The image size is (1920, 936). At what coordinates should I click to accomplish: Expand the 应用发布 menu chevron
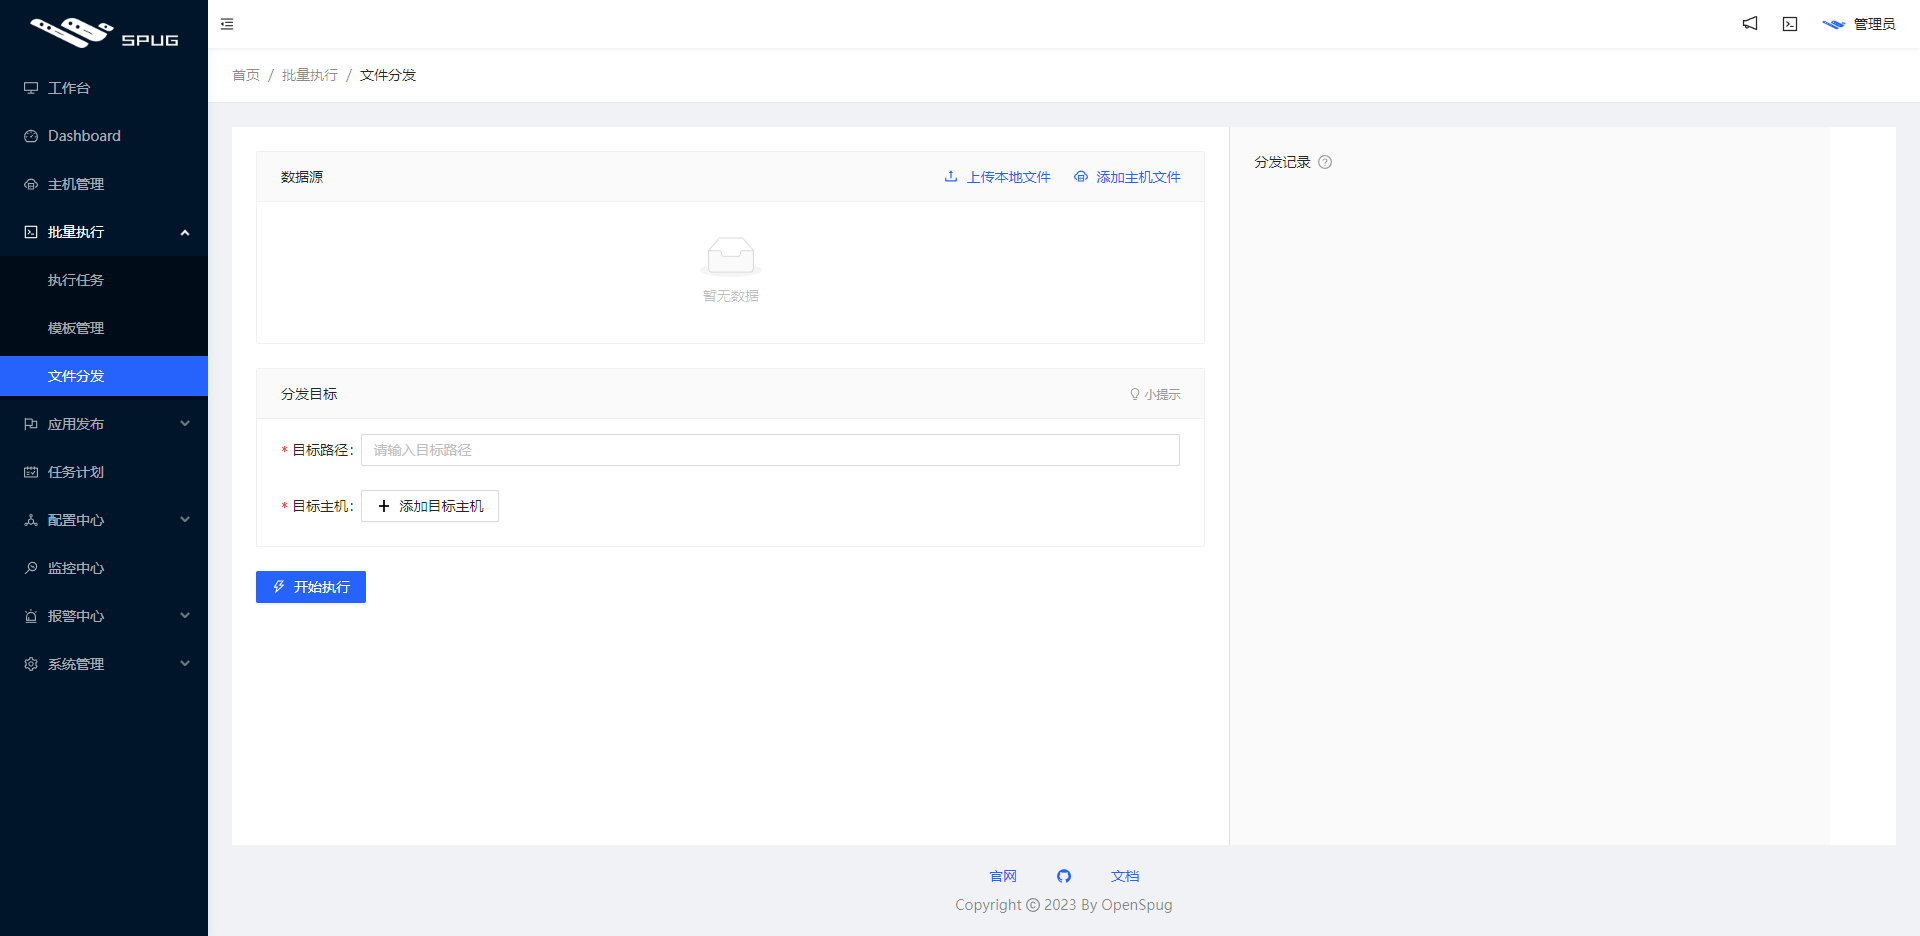(185, 424)
